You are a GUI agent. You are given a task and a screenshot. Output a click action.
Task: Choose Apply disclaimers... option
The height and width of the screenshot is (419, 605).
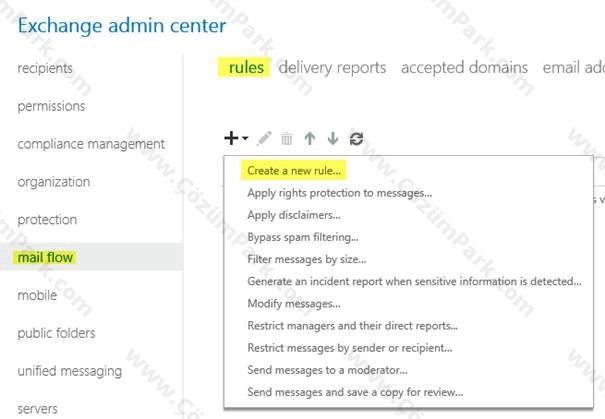point(294,215)
